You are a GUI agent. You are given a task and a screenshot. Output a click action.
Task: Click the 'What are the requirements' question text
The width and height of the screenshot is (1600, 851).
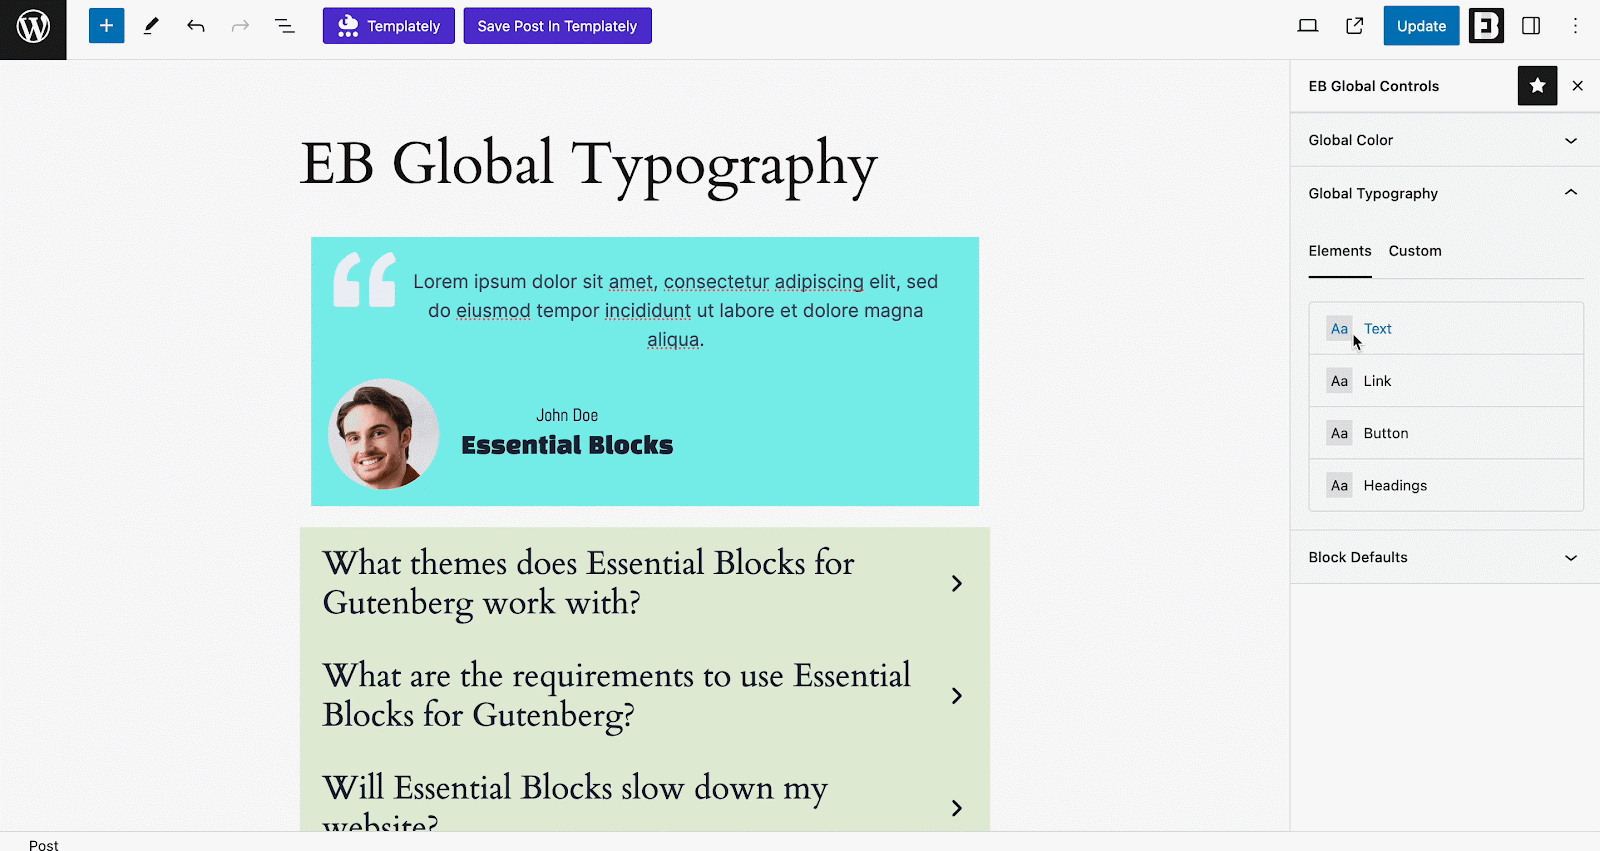[616, 695]
